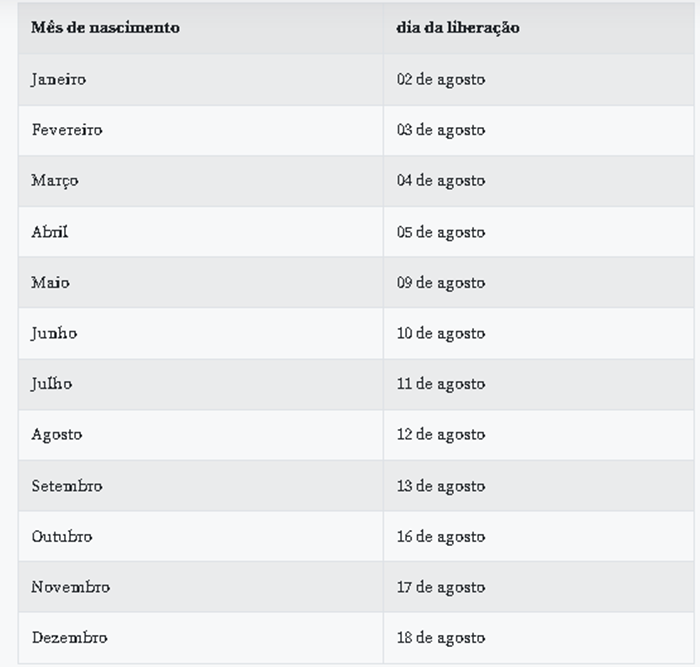700x667 pixels.
Task: Select the Maio row cell
Action: click(x=50, y=283)
